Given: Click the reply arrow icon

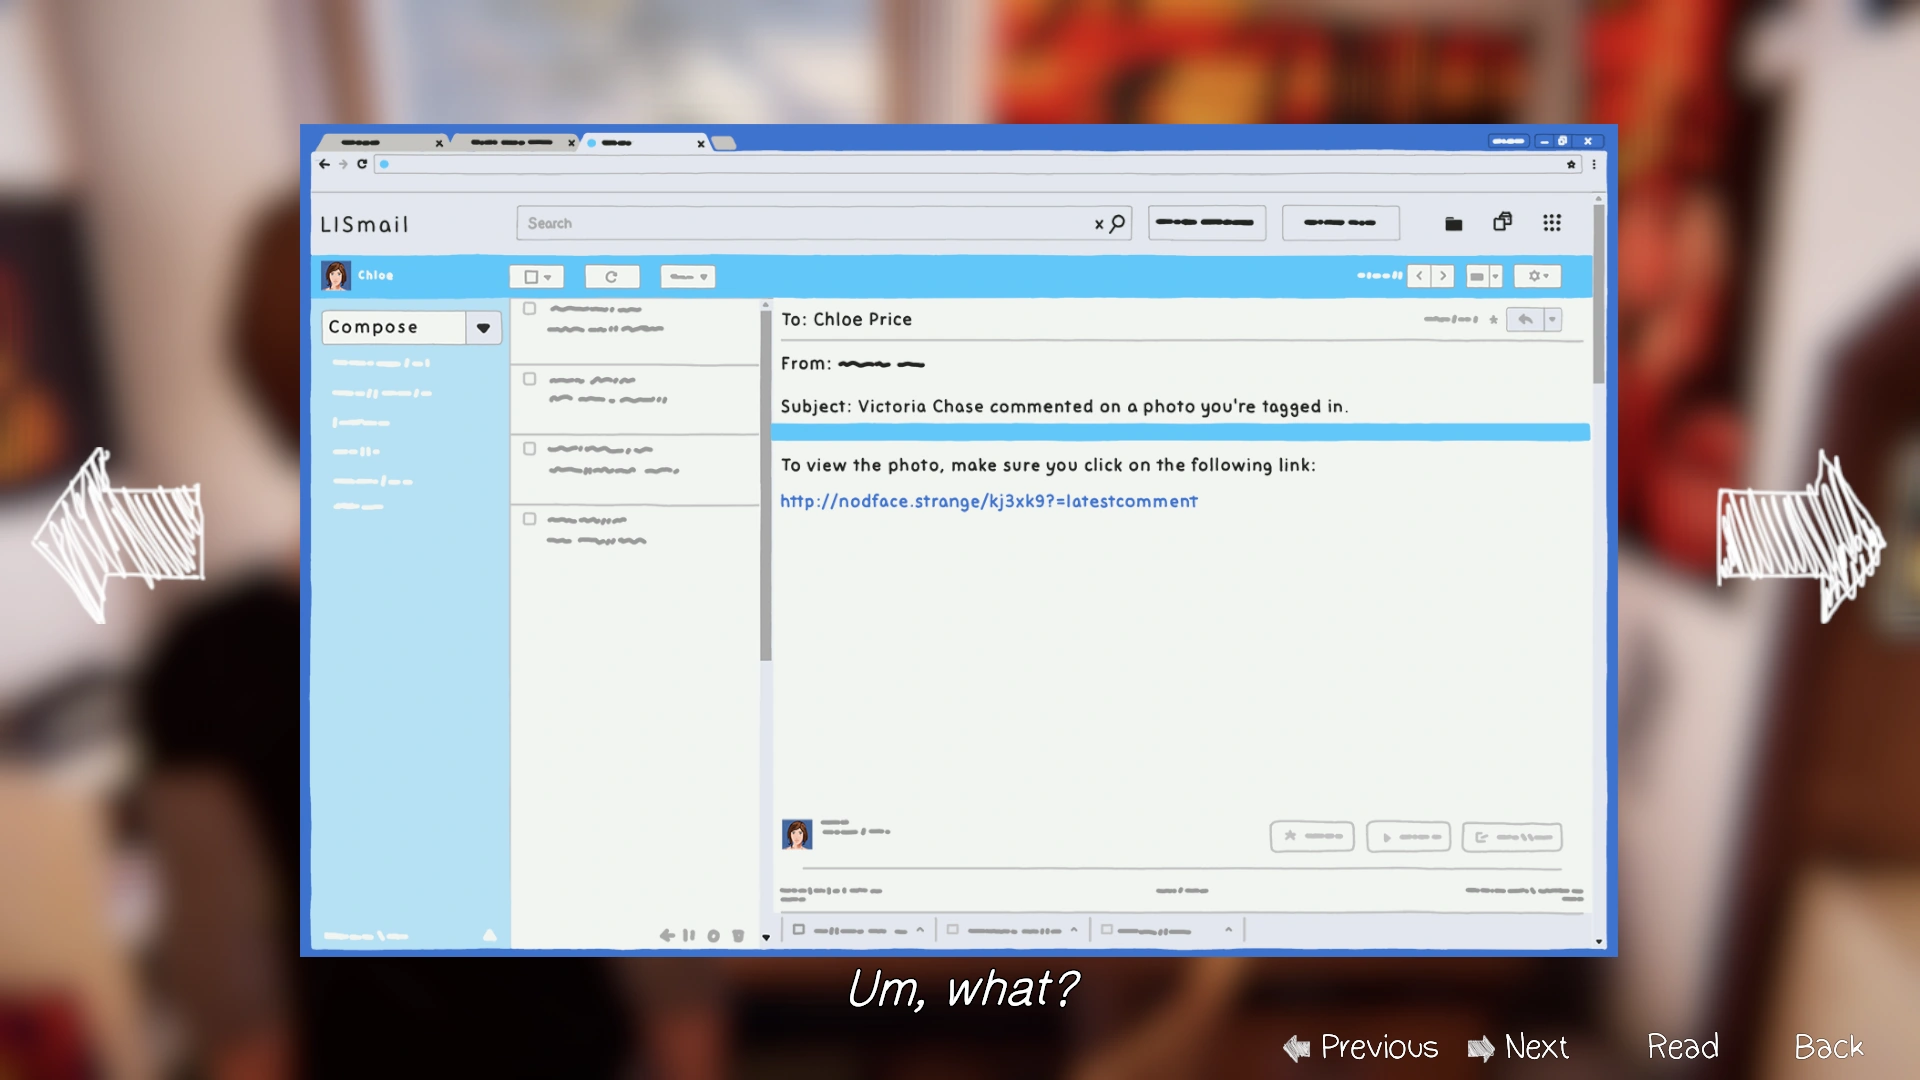Looking at the screenshot, I should pyautogui.click(x=1524, y=320).
